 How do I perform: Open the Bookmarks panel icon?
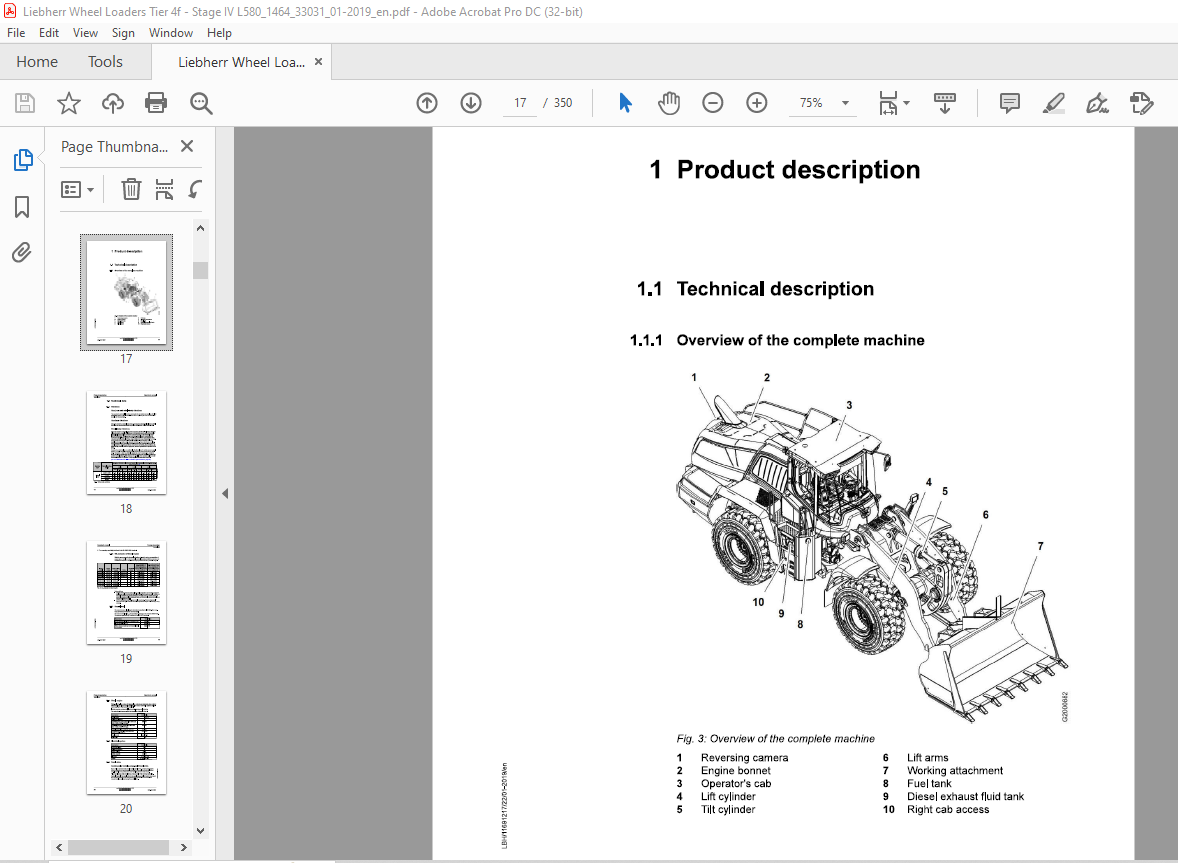(22, 207)
